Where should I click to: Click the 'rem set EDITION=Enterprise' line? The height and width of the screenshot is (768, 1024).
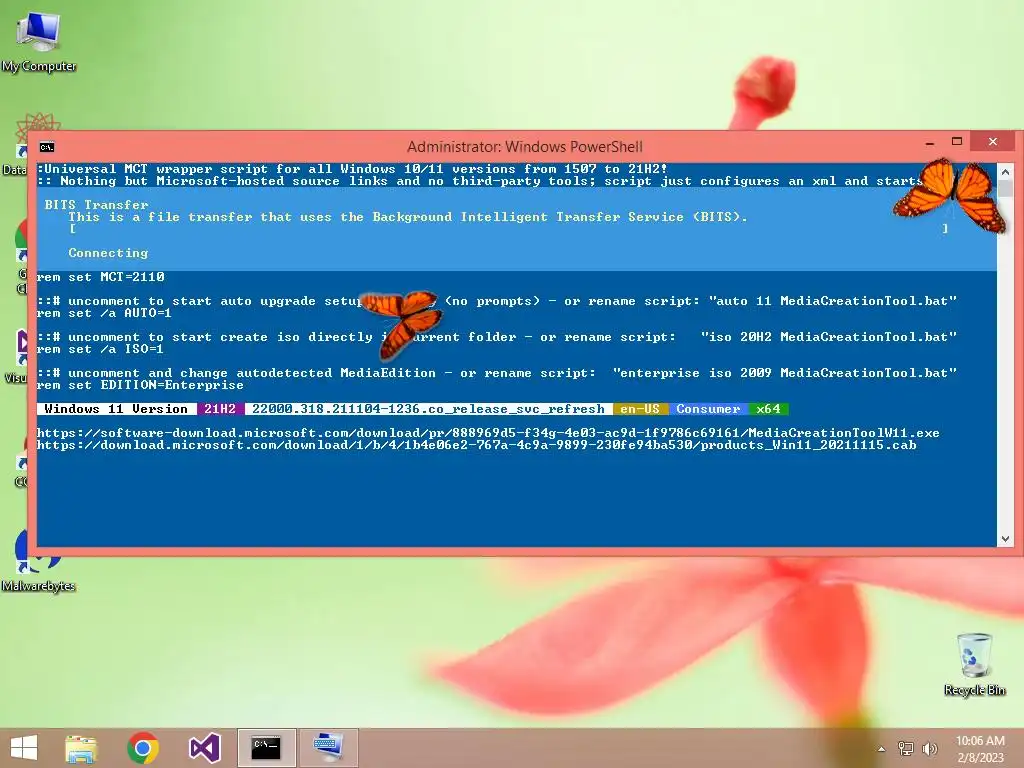(x=140, y=385)
